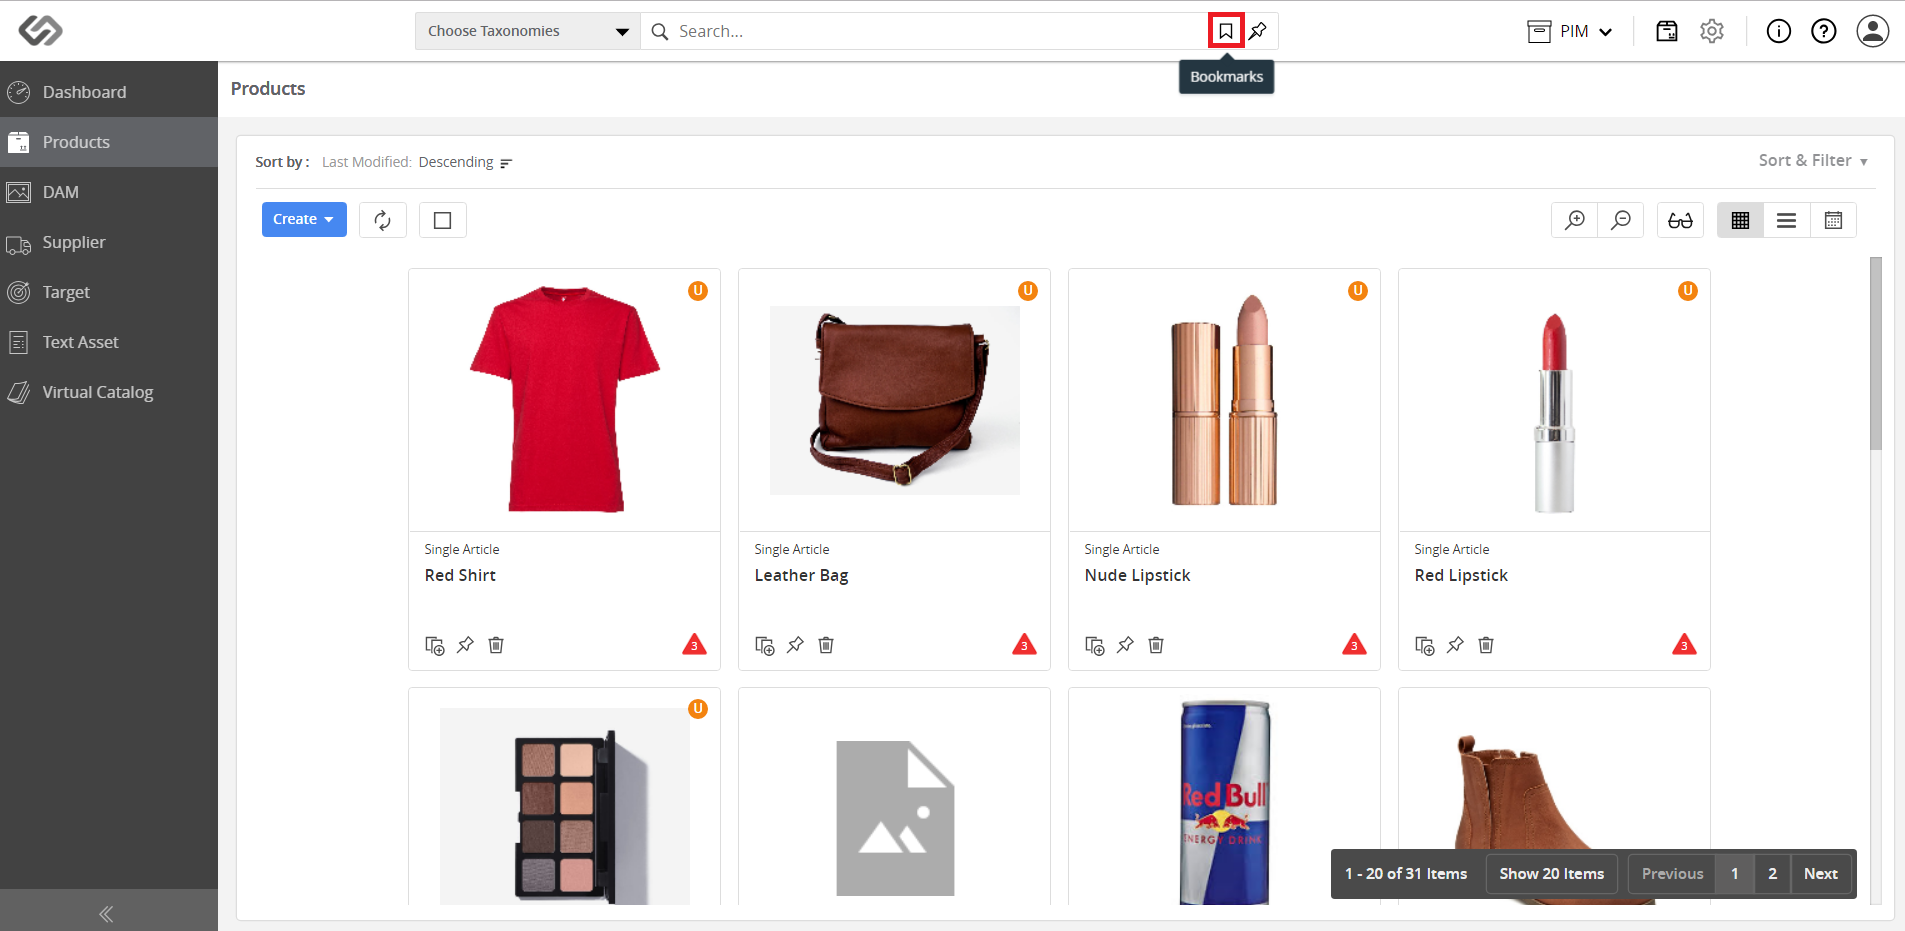Open the Red Lipstick product thumbnail
Screen dimensions: 1905x931
pos(1555,412)
